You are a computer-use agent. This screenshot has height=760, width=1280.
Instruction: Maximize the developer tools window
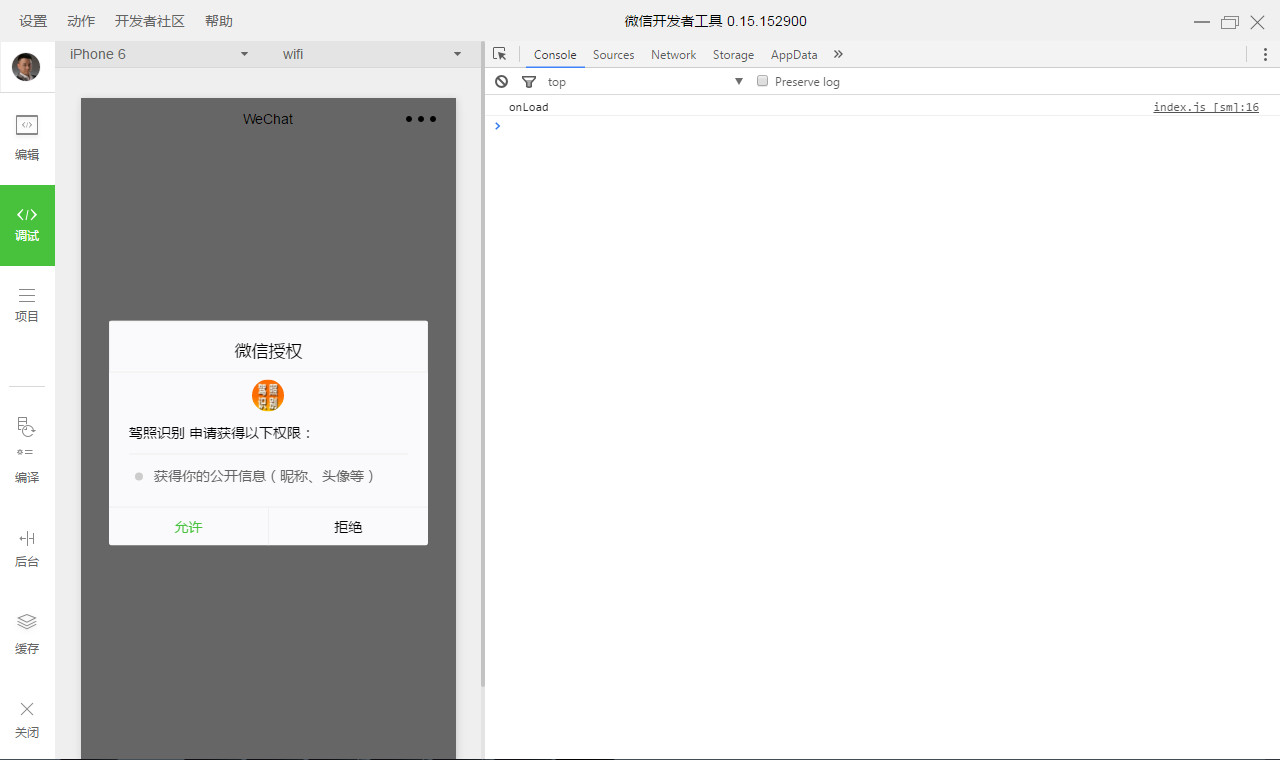[1230, 22]
